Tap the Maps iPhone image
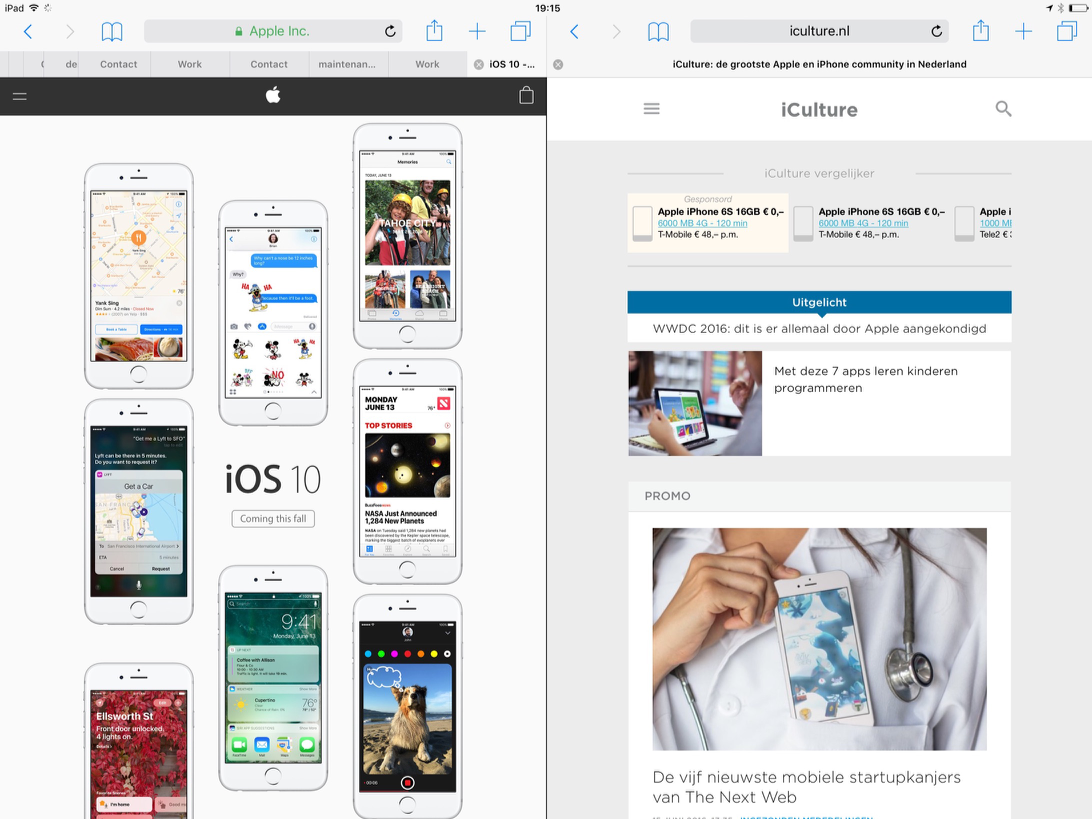Image resolution: width=1092 pixels, height=819 pixels. (139, 276)
